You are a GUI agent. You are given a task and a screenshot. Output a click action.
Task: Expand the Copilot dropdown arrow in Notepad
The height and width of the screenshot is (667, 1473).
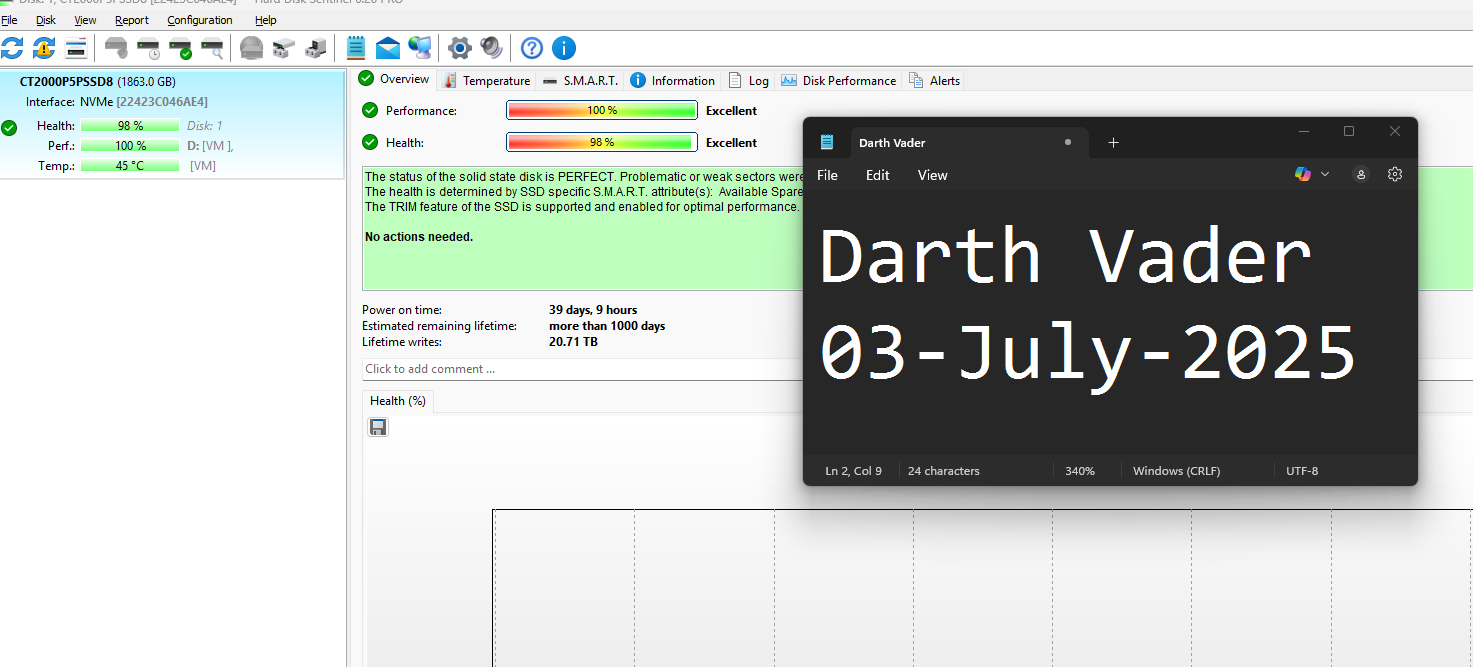(1325, 174)
